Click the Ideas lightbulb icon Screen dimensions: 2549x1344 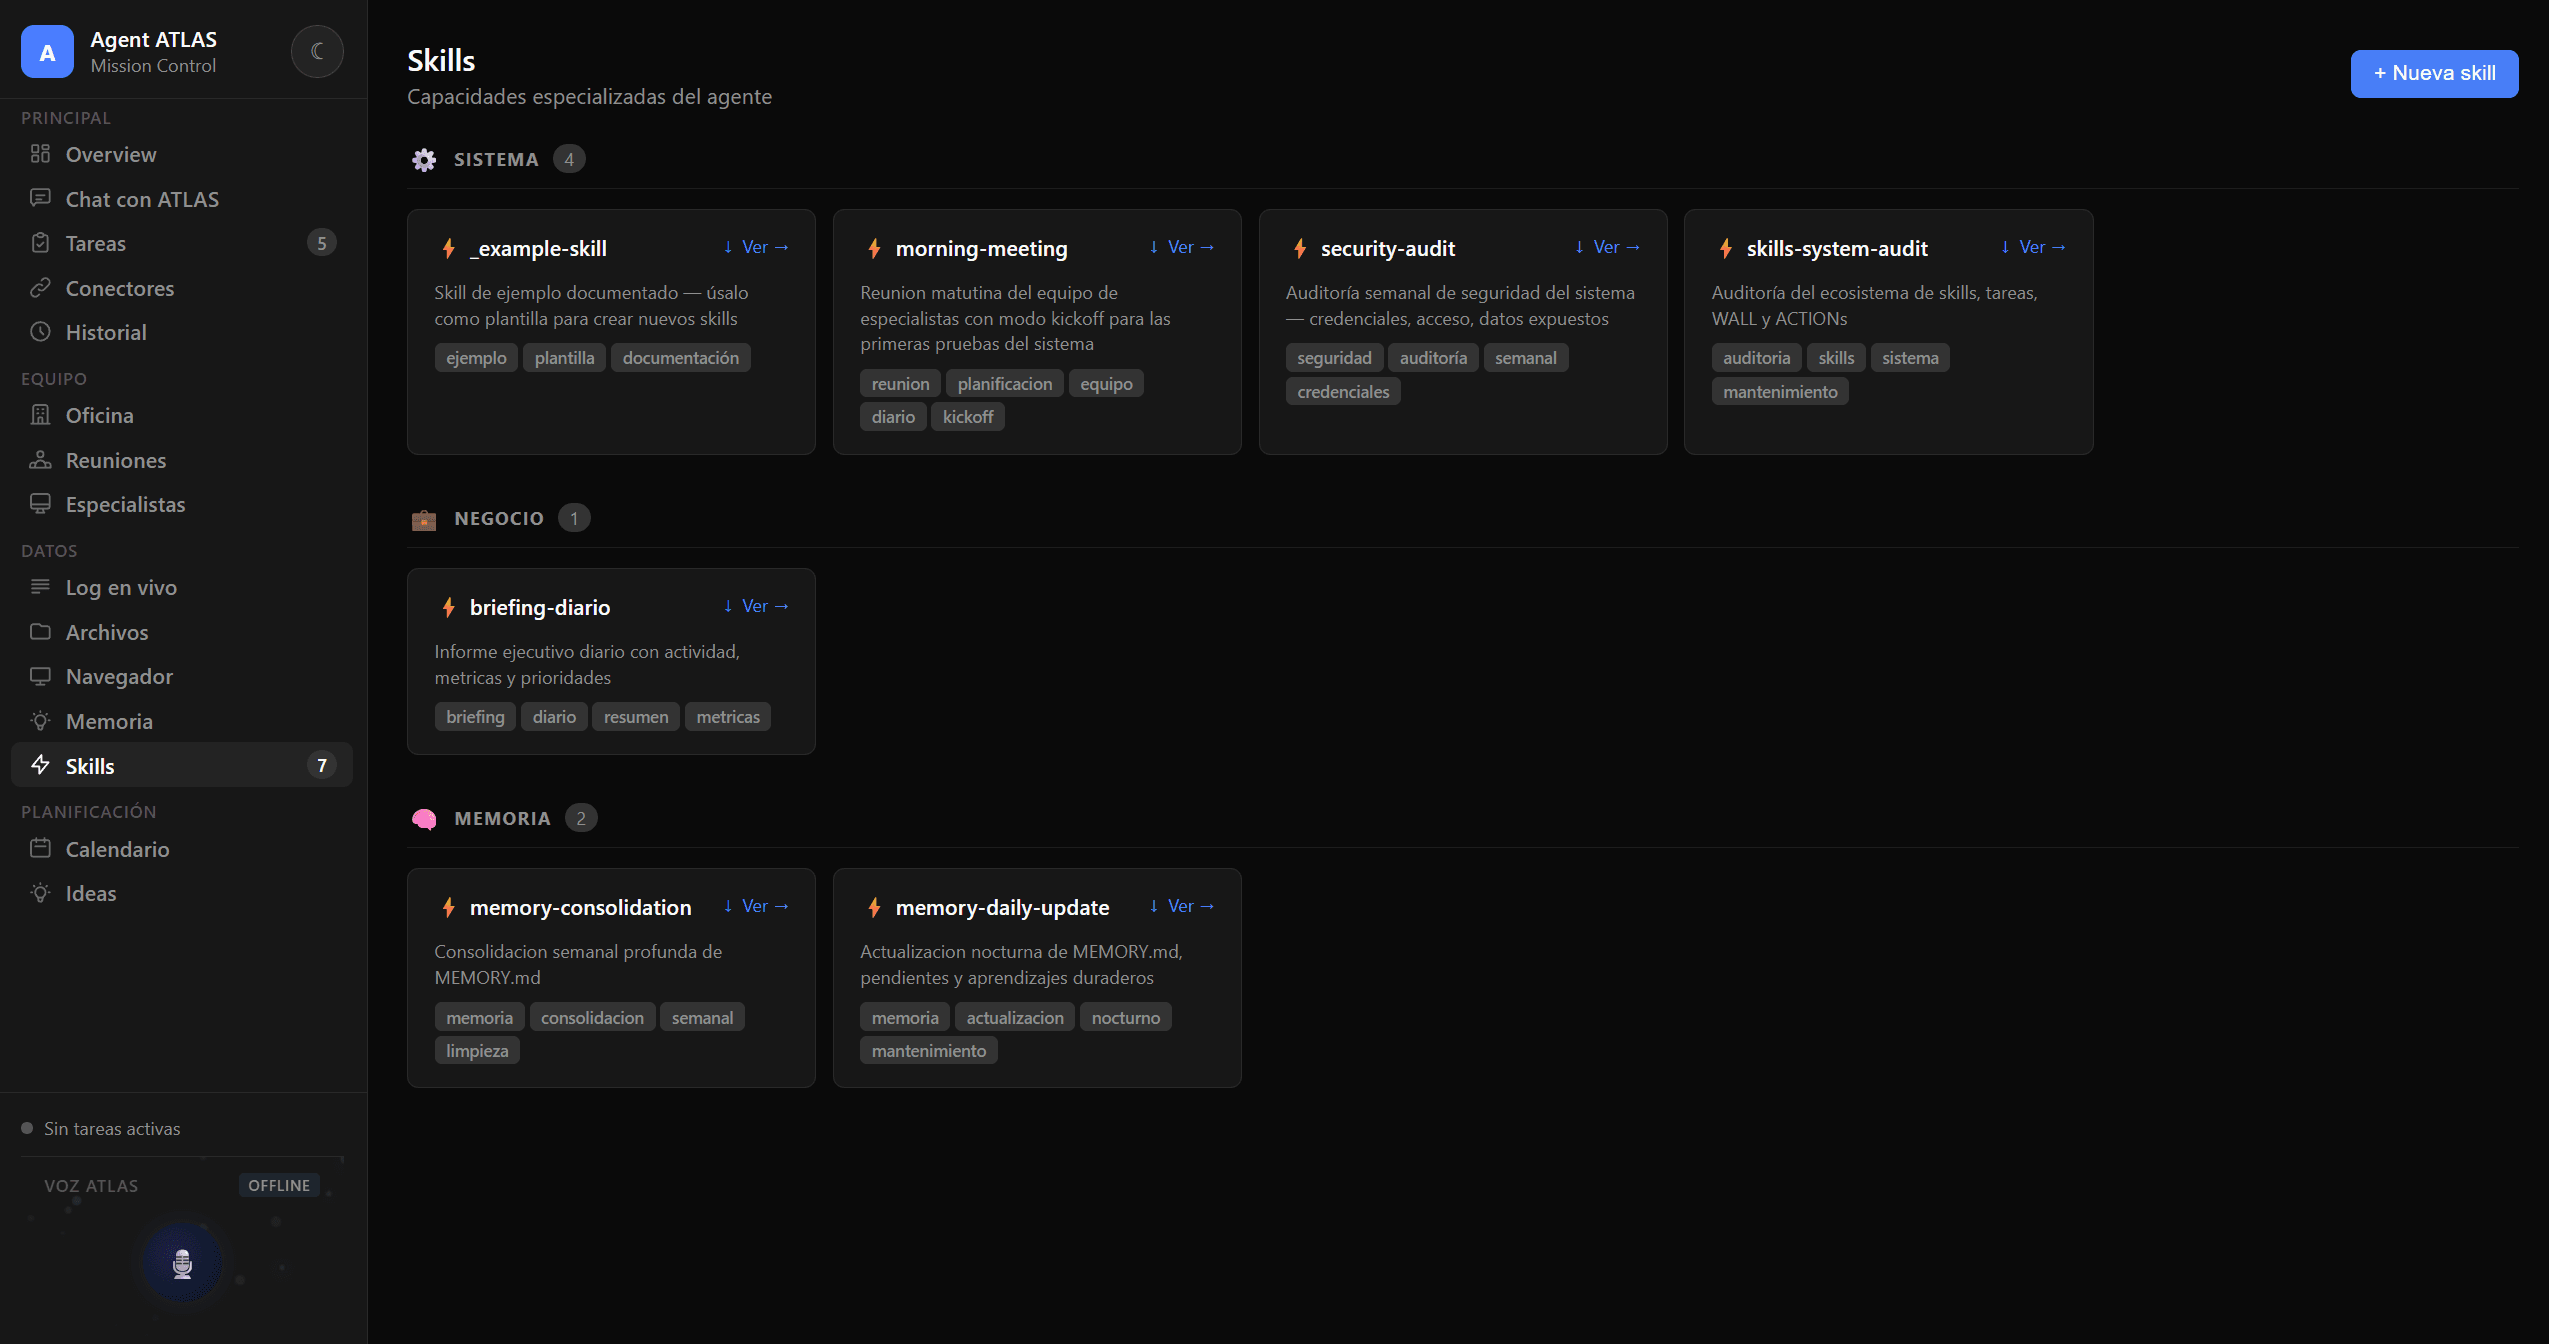[x=40, y=893]
